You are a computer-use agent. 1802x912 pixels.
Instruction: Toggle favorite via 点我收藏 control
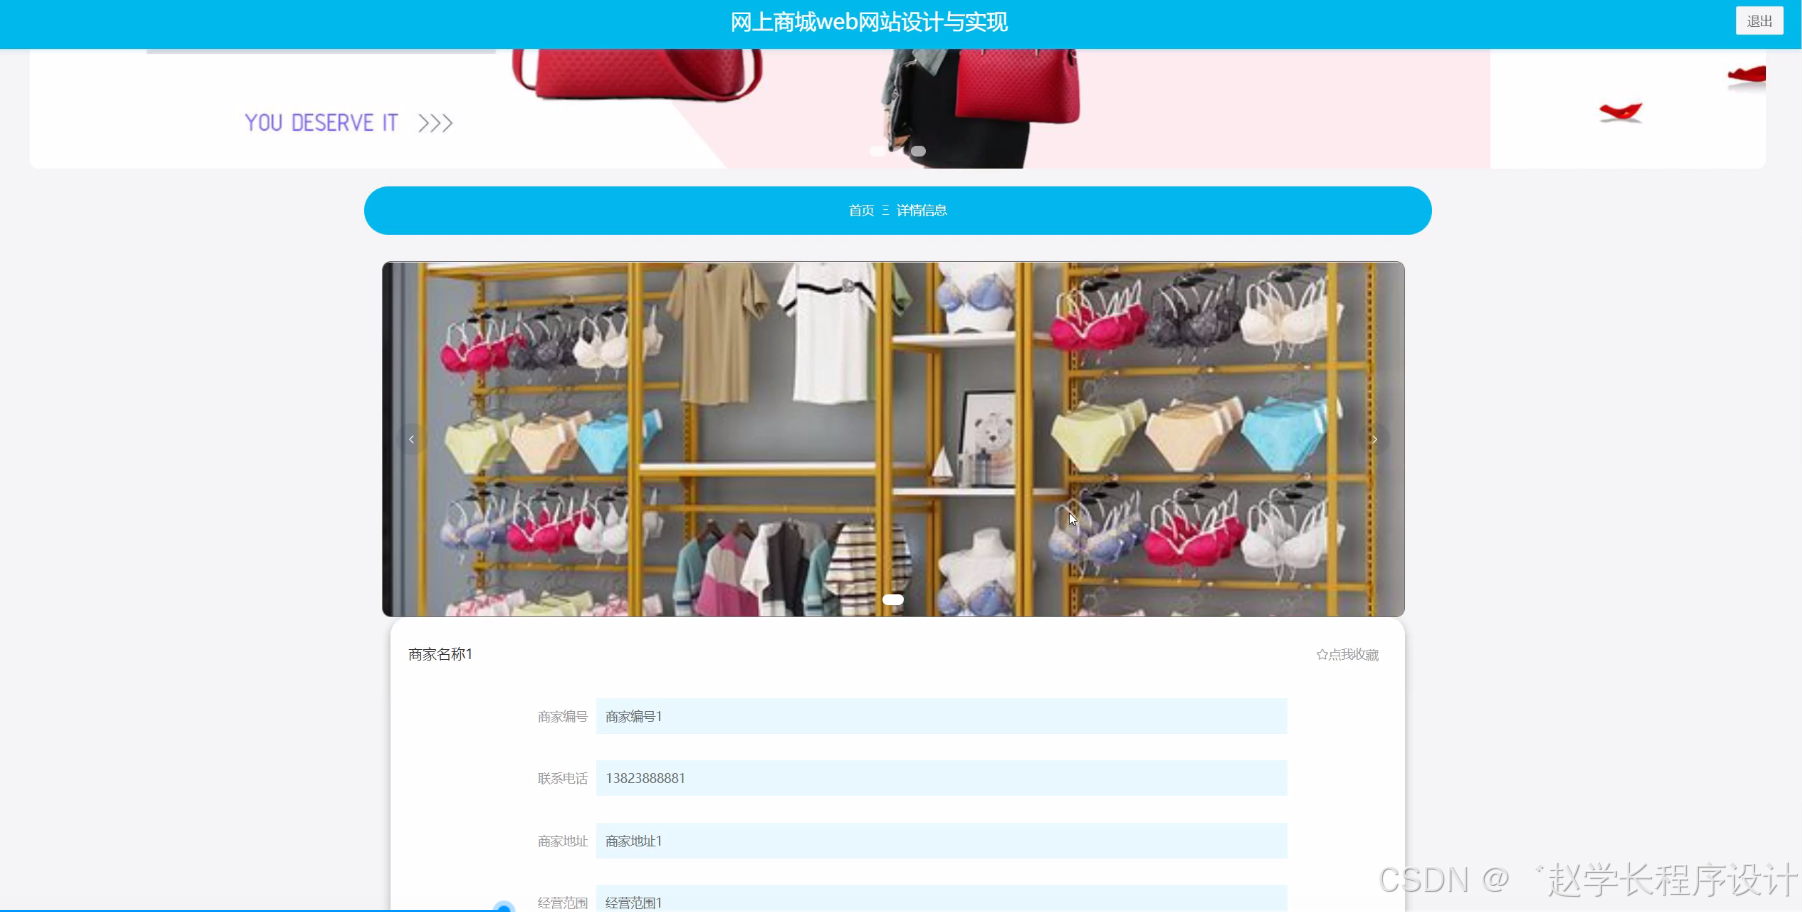tap(1350, 655)
